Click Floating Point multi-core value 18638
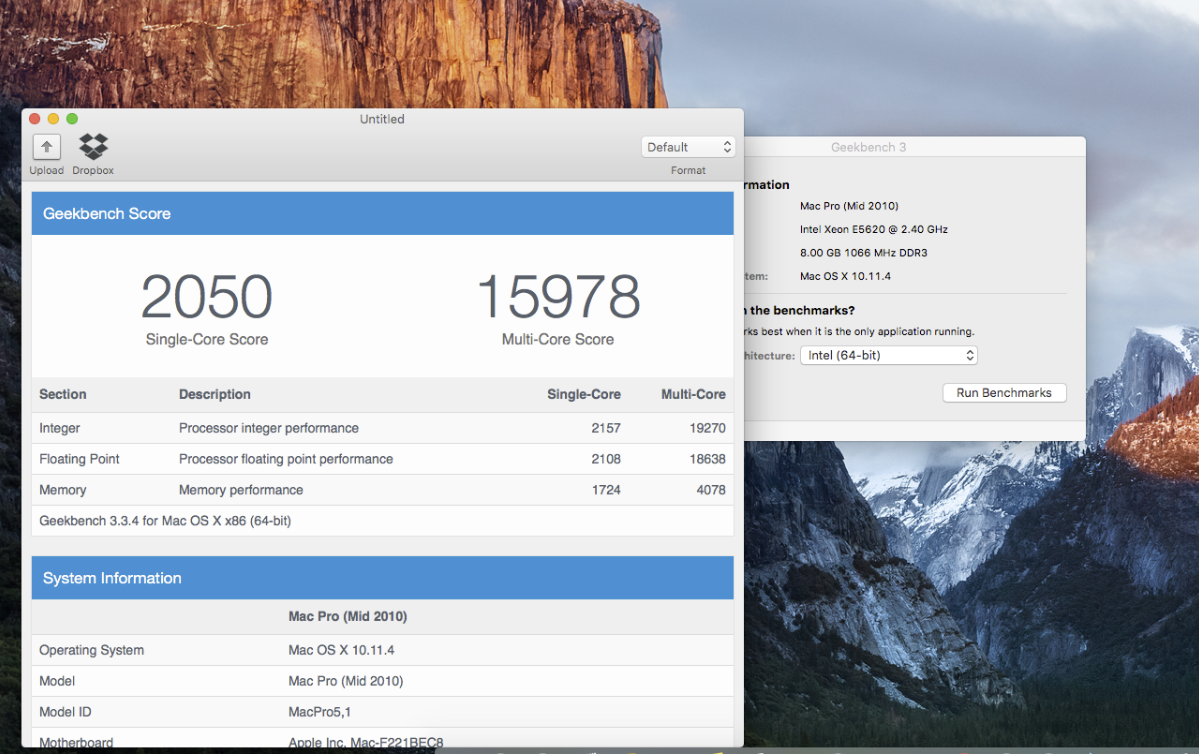Viewport: 1199px width, 754px height. pyautogui.click(x=707, y=459)
